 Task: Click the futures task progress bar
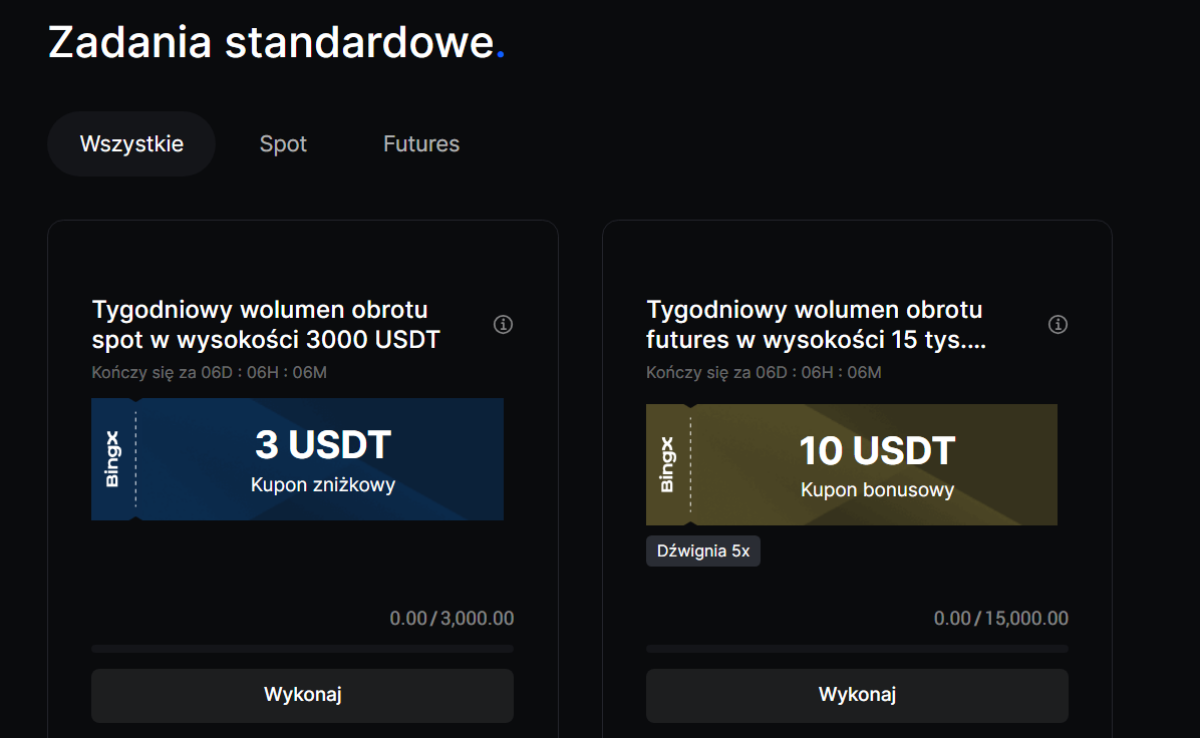[857, 648]
